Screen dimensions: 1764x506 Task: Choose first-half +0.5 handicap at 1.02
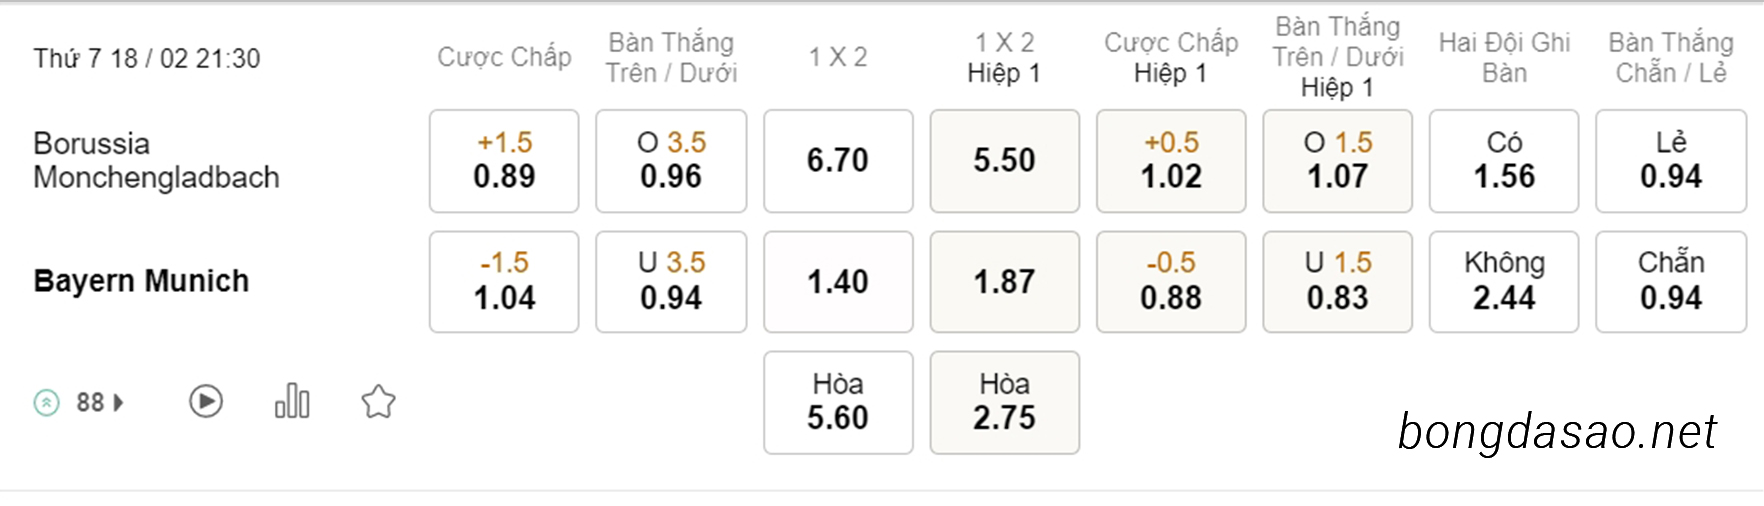pyautogui.click(x=1171, y=161)
